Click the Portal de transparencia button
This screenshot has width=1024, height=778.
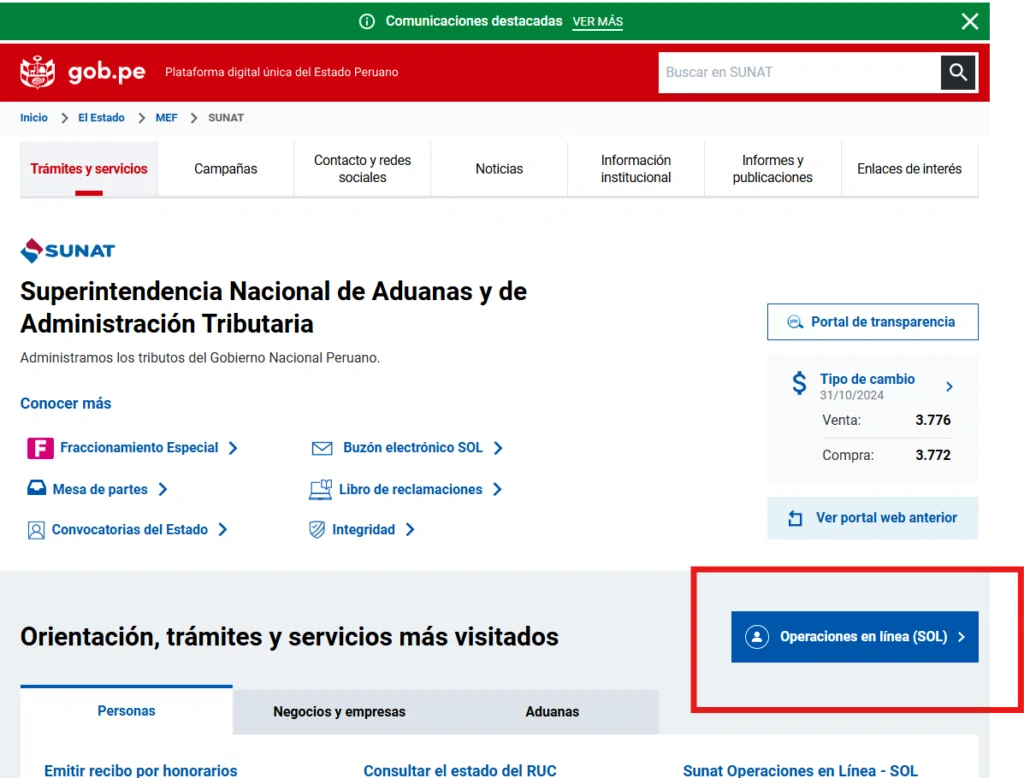tap(872, 322)
